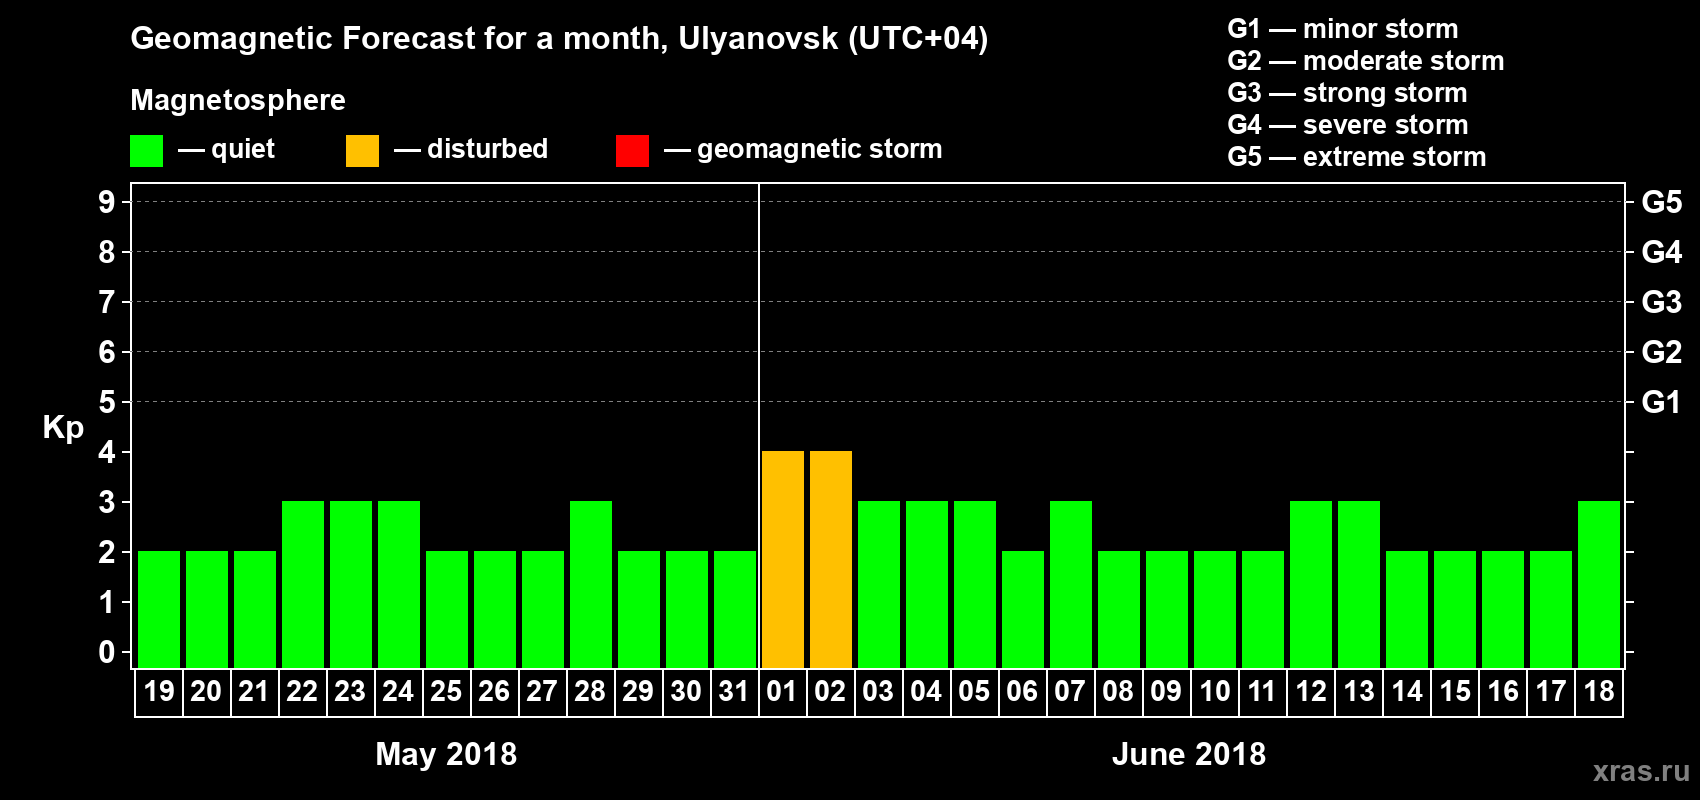The height and width of the screenshot is (800, 1700).
Task: Click the orange disturbed legend swatch
Action: click(x=362, y=151)
